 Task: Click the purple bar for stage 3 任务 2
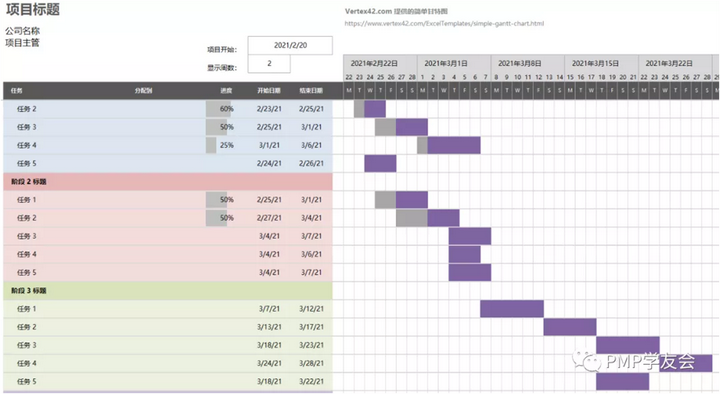570,327
